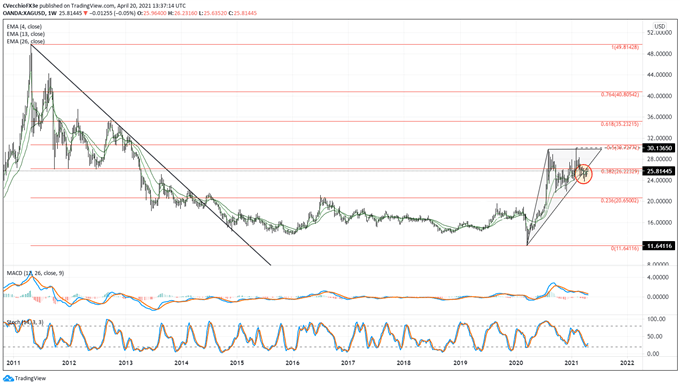The width and height of the screenshot is (680, 386).
Task: Open the Stoch indicator legend
Action: pos(25,322)
